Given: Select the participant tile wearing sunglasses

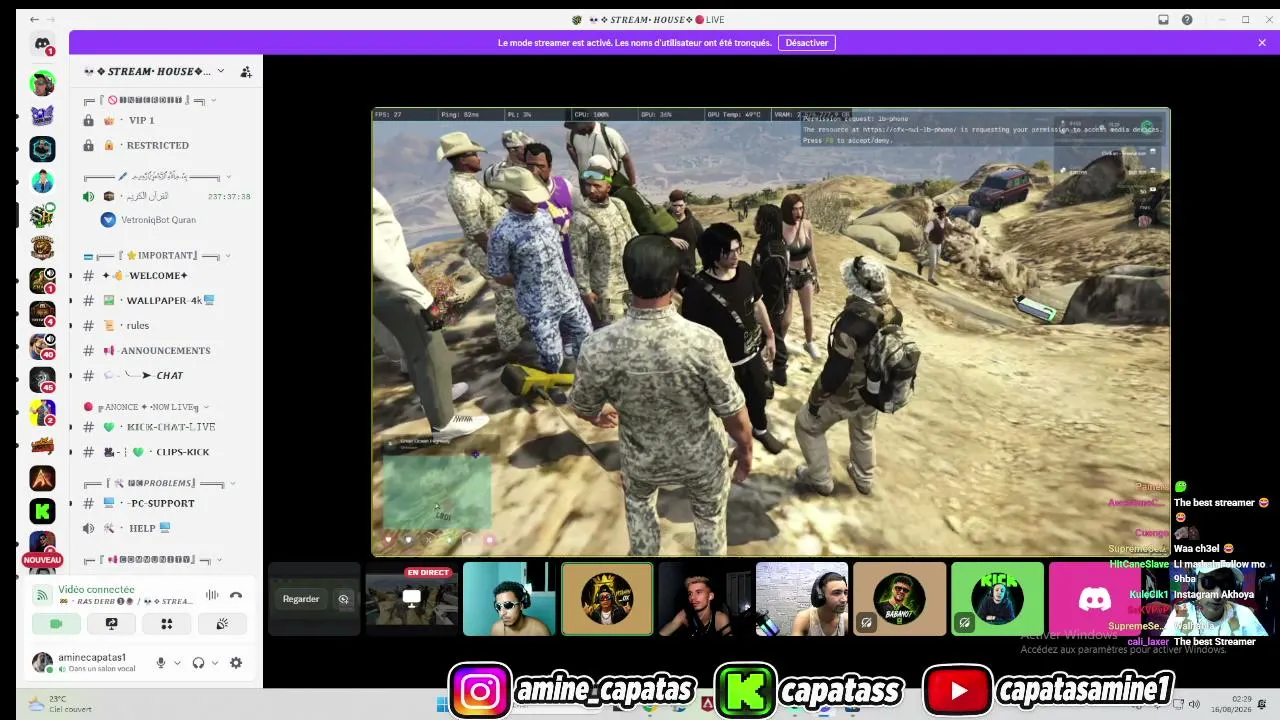Looking at the screenshot, I should (509, 599).
